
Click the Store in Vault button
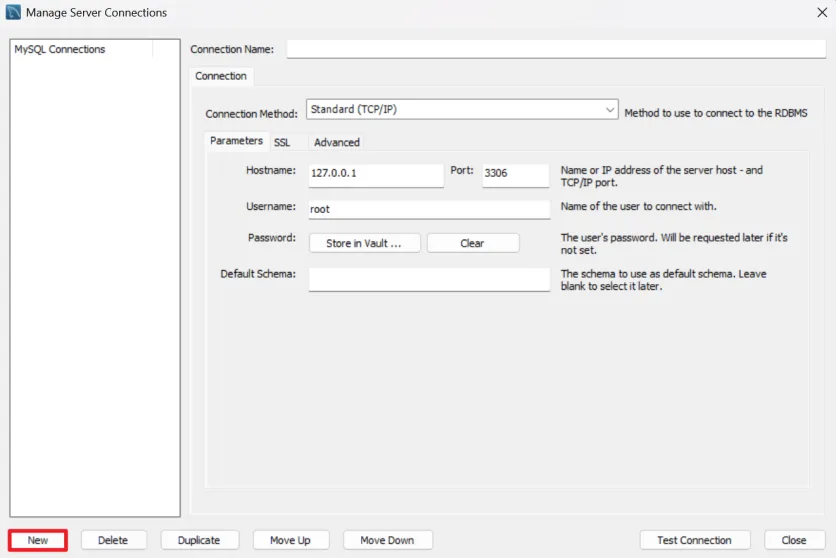[364, 243]
